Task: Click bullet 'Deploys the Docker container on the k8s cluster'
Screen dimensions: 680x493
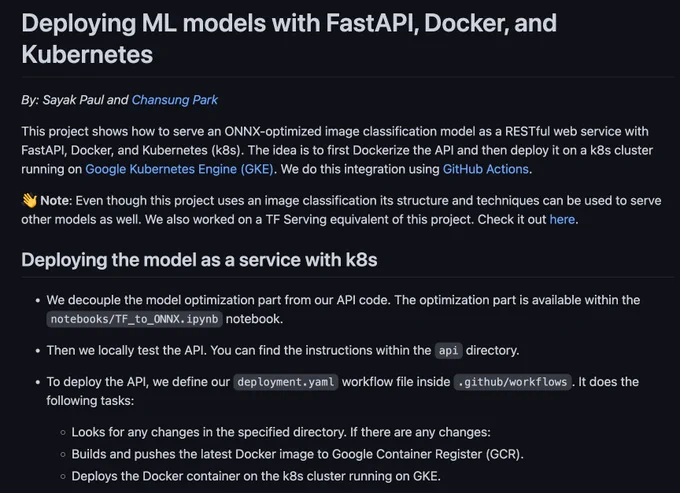Action: (256, 476)
